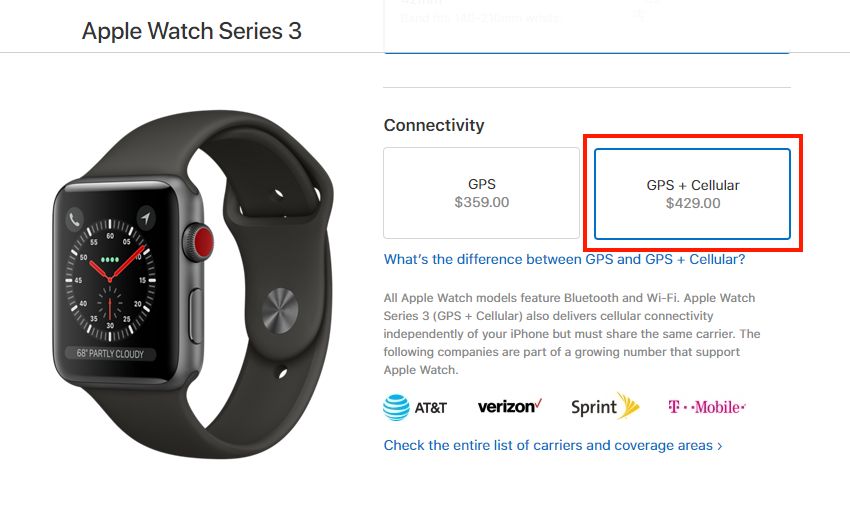Open the GPS vs GPS + Cellular difference link
Image resolution: width=850 pixels, height=516 pixels.
564,260
